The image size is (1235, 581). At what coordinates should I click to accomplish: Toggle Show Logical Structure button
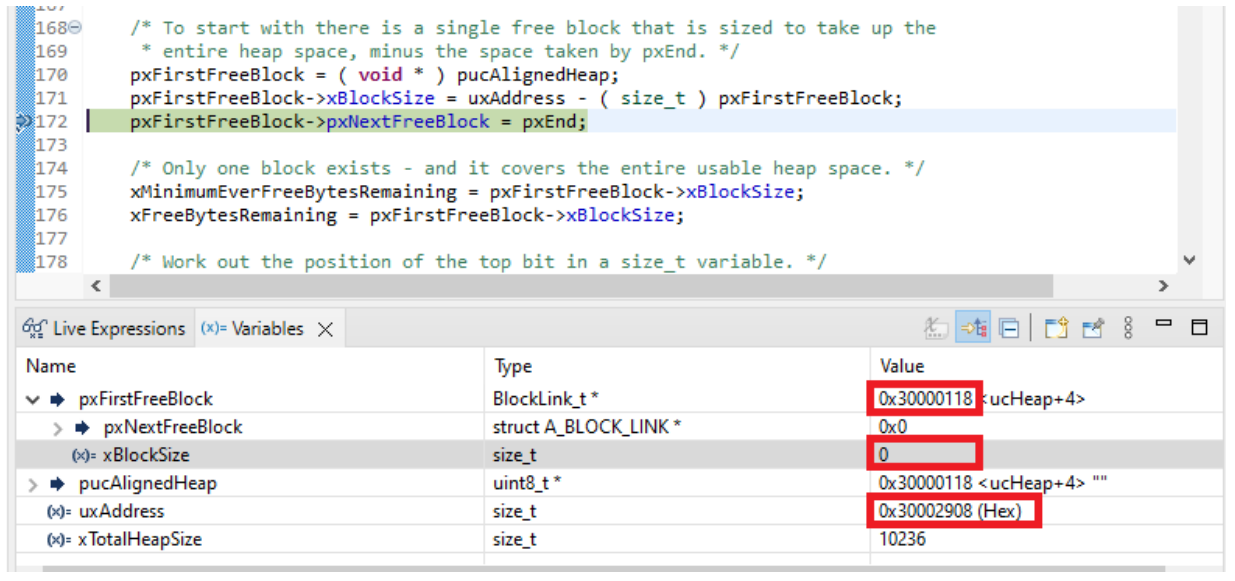(x=972, y=328)
